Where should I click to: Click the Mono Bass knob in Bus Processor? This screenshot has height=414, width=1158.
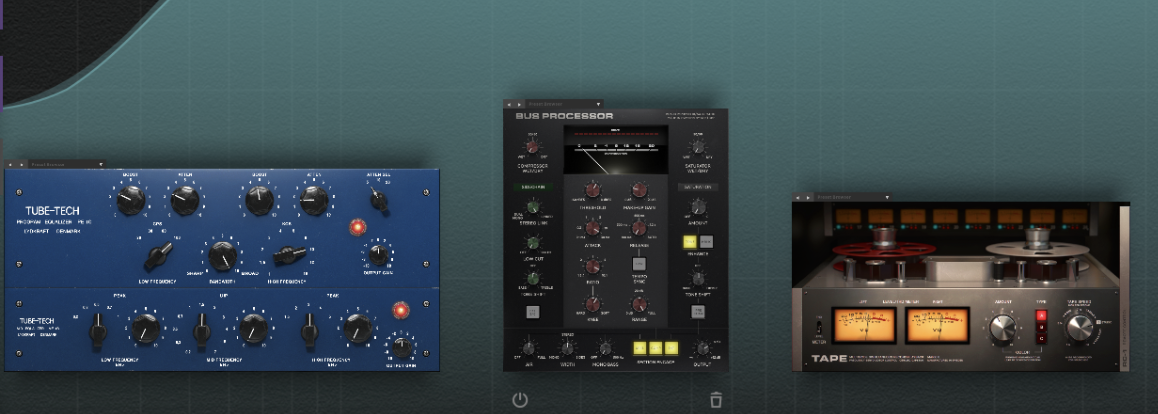605,348
